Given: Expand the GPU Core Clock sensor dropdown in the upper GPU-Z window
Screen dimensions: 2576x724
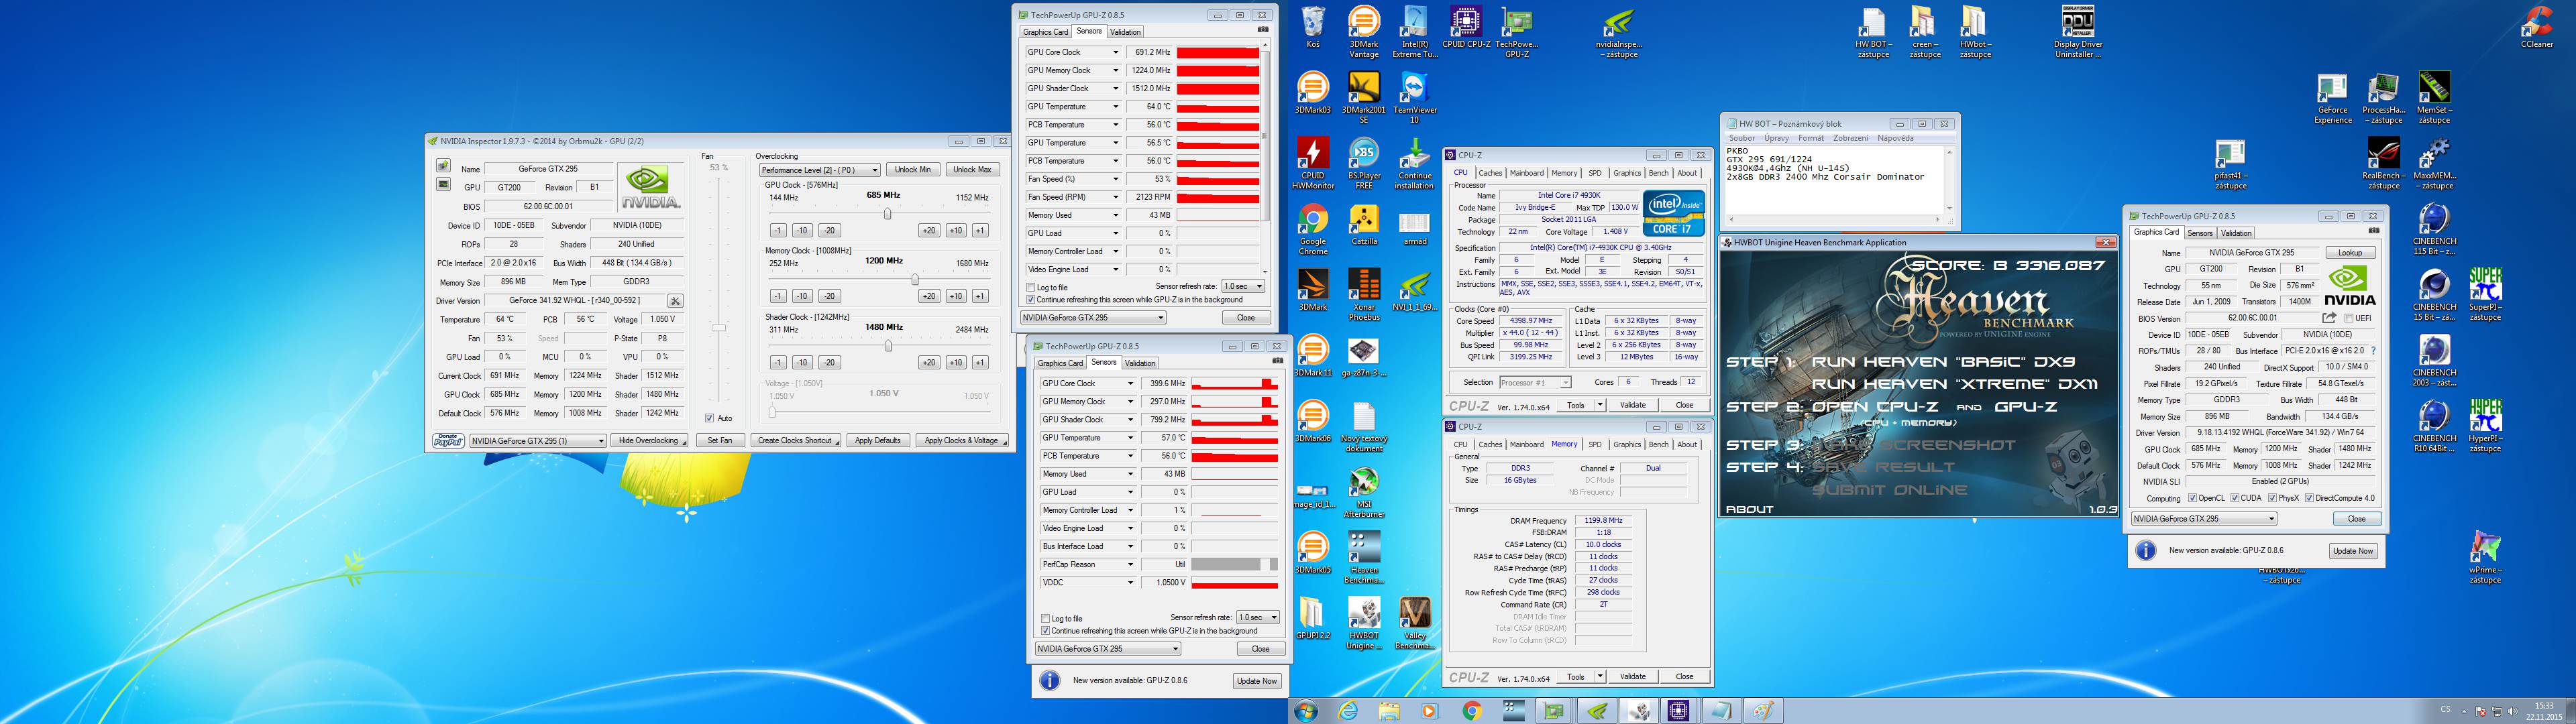Looking at the screenshot, I should (1116, 52).
